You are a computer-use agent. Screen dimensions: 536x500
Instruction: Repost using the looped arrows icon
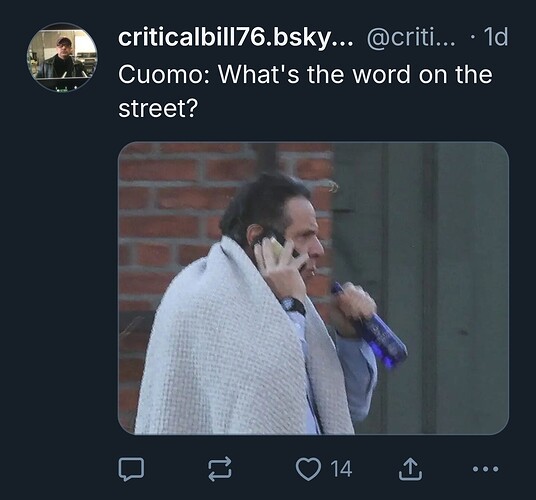point(220,469)
